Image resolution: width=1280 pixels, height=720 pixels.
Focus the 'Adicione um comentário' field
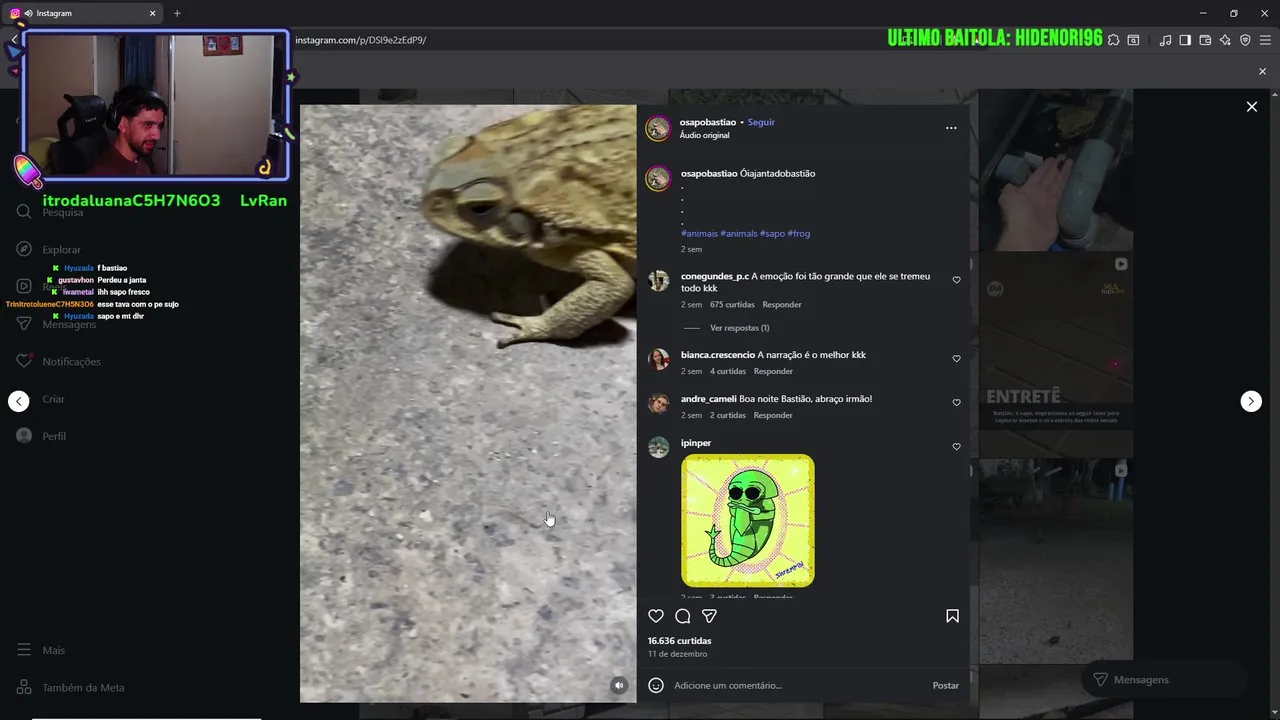click(x=797, y=685)
